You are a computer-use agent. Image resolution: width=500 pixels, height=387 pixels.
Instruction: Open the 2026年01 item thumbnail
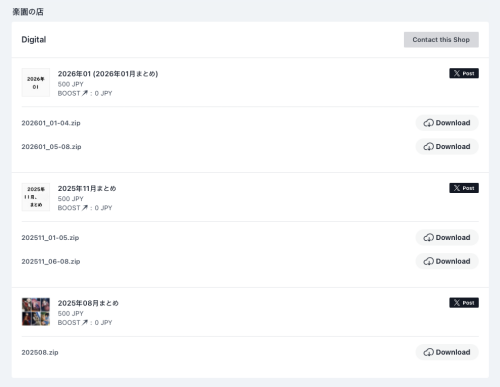[x=36, y=83]
